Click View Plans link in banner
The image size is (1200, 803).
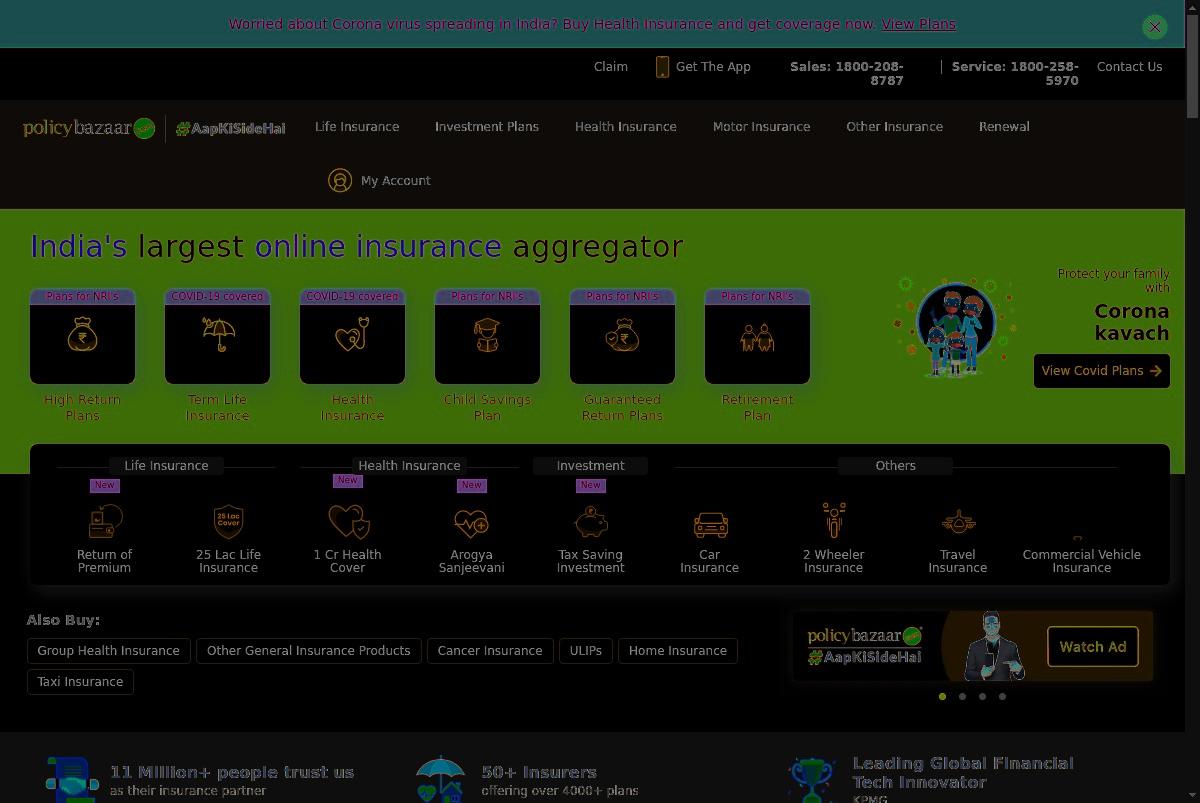click(919, 24)
